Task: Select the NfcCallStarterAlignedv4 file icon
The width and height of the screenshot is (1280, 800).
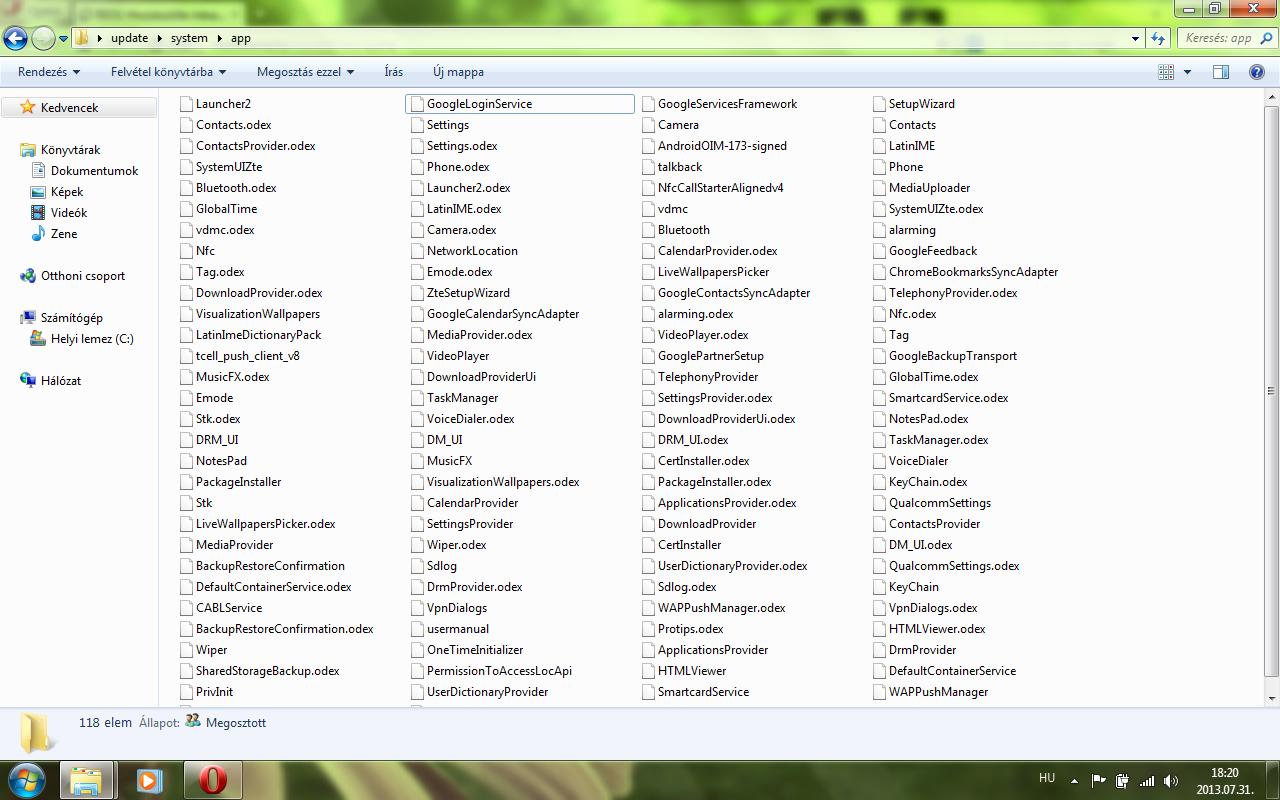Action: pos(648,187)
